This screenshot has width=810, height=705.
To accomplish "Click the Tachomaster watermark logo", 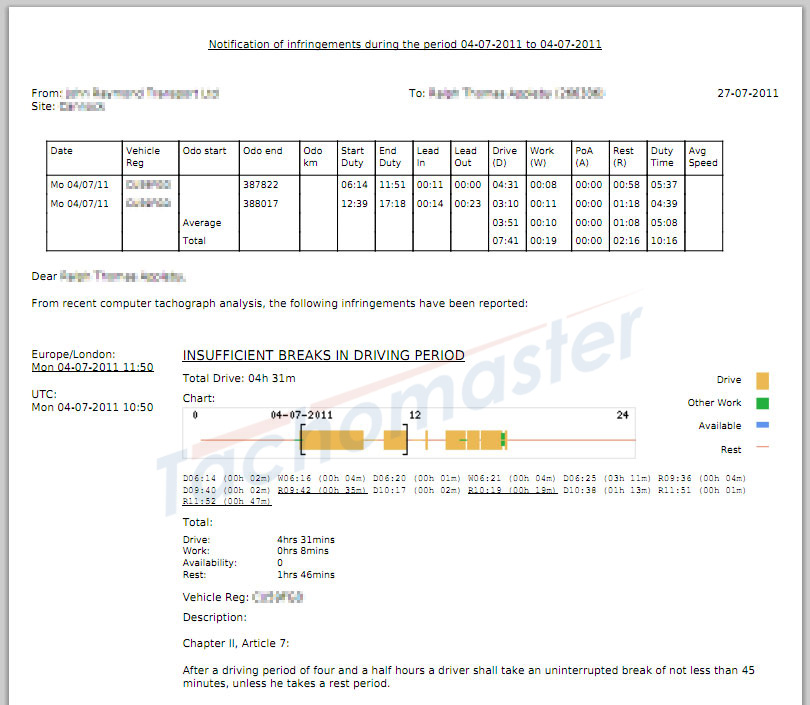I will [x=400, y=400].
